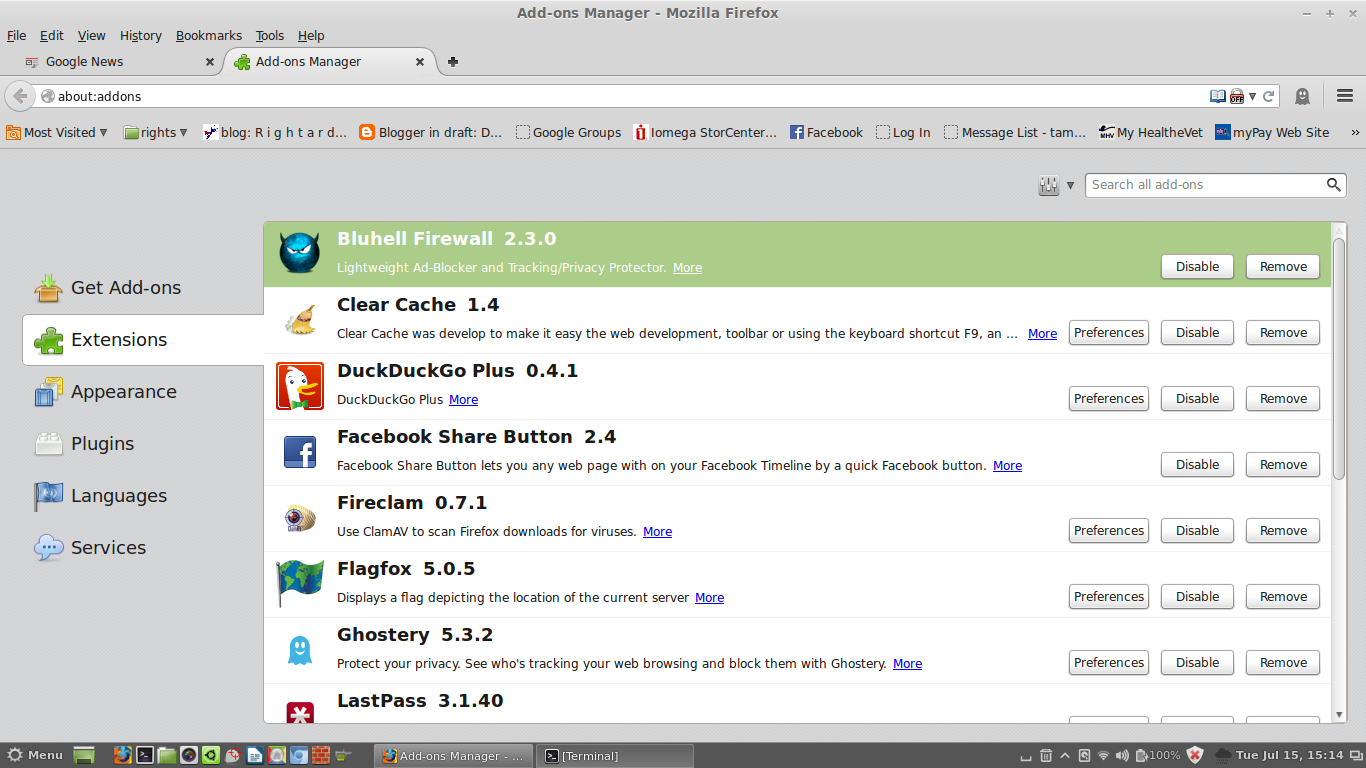The height and width of the screenshot is (768, 1366).
Task: Open the file manager folder launcher in taskbar
Action: 166,755
